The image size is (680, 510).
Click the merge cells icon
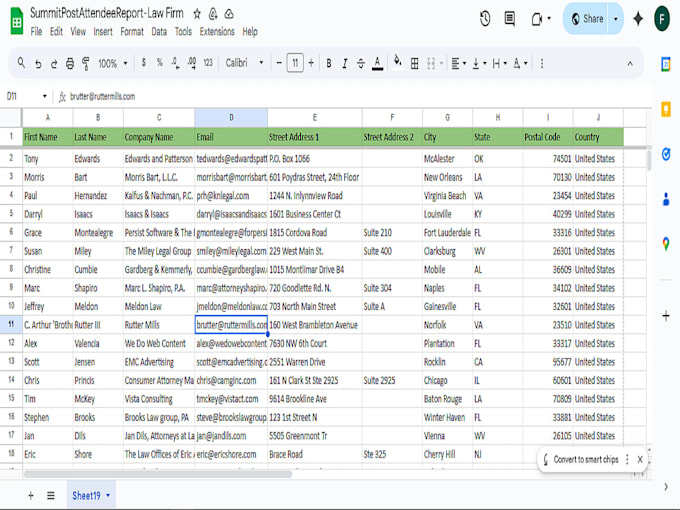point(431,64)
